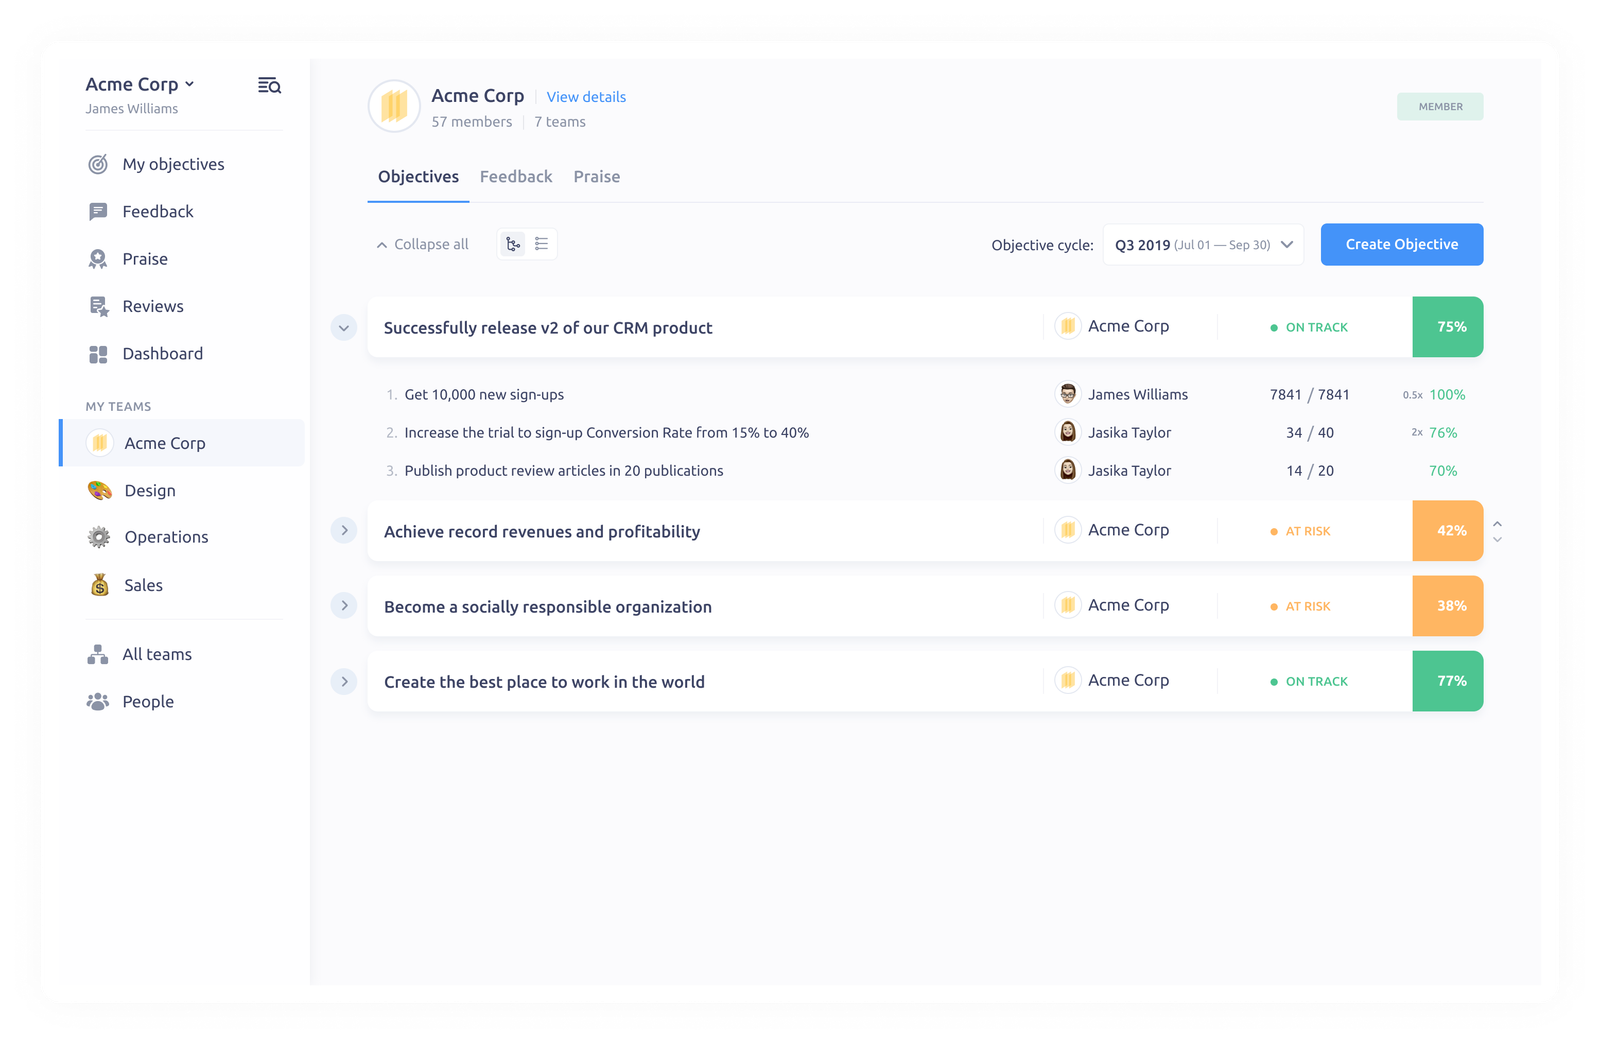Switch to the Feedback tab
Viewport: 1600px width, 1044px height.
(516, 176)
